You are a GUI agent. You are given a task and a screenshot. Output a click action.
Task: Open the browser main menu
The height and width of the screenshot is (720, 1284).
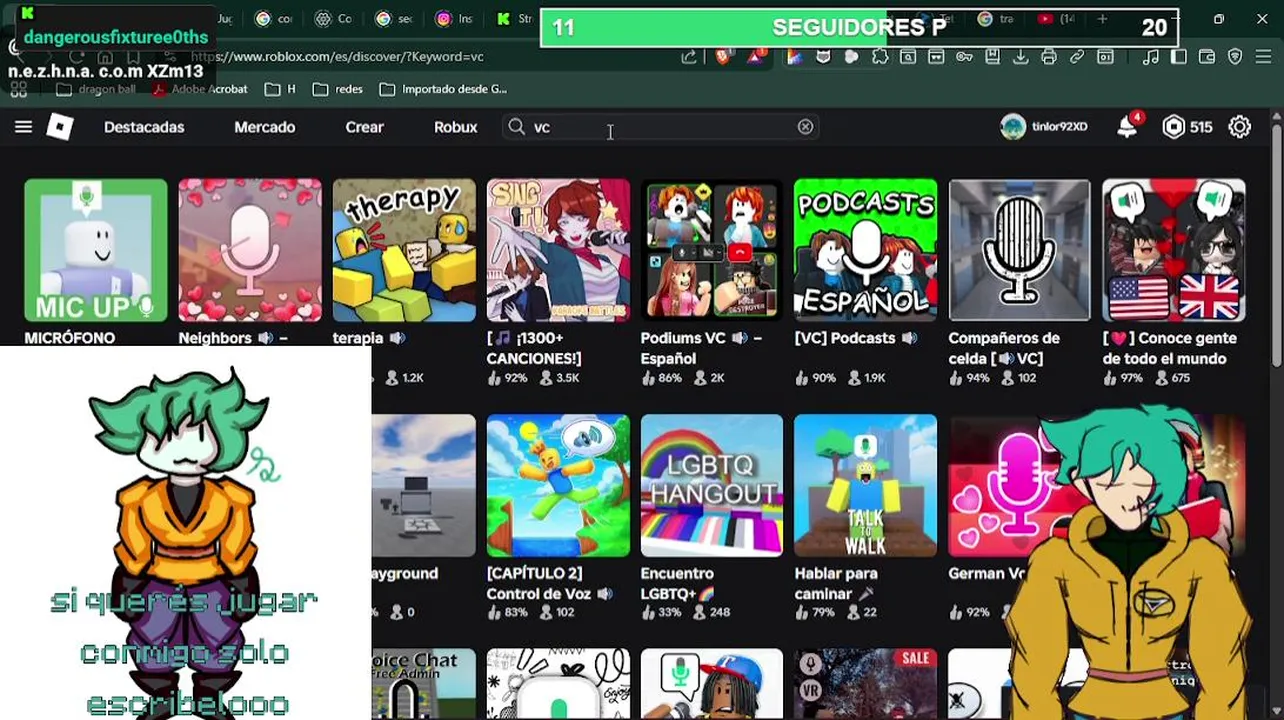click(1265, 57)
